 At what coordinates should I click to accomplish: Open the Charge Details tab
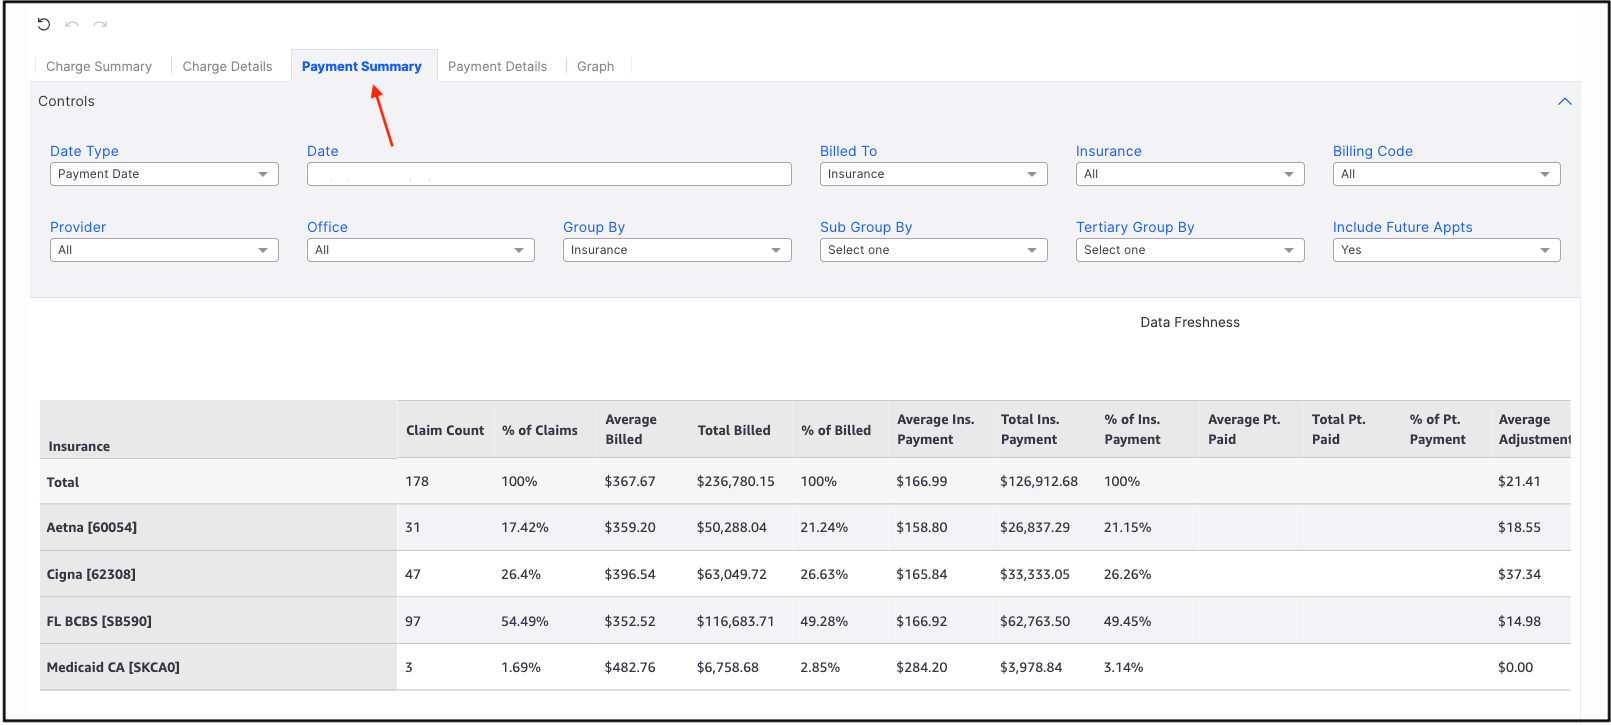(227, 67)
